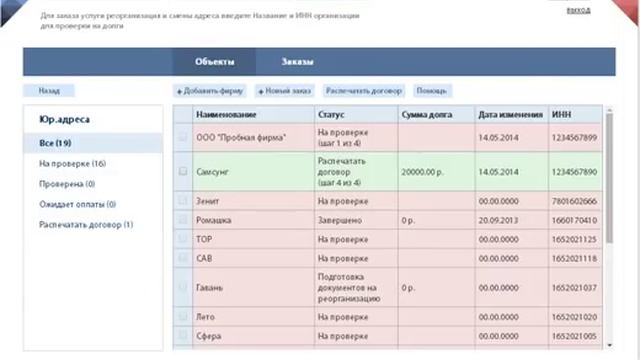This screenshot has height=360, width=640.
Task: Open the Заказы tab
Action: 298,62
